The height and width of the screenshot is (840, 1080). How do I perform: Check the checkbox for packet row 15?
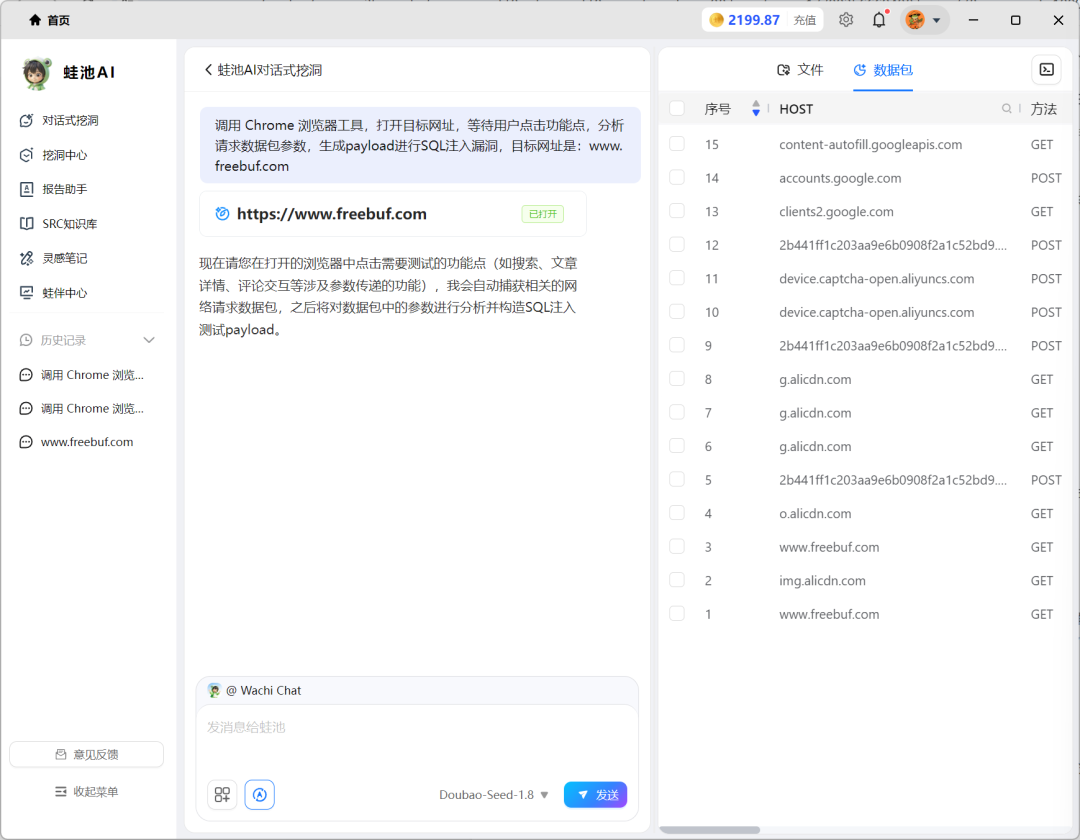point(677,144)
